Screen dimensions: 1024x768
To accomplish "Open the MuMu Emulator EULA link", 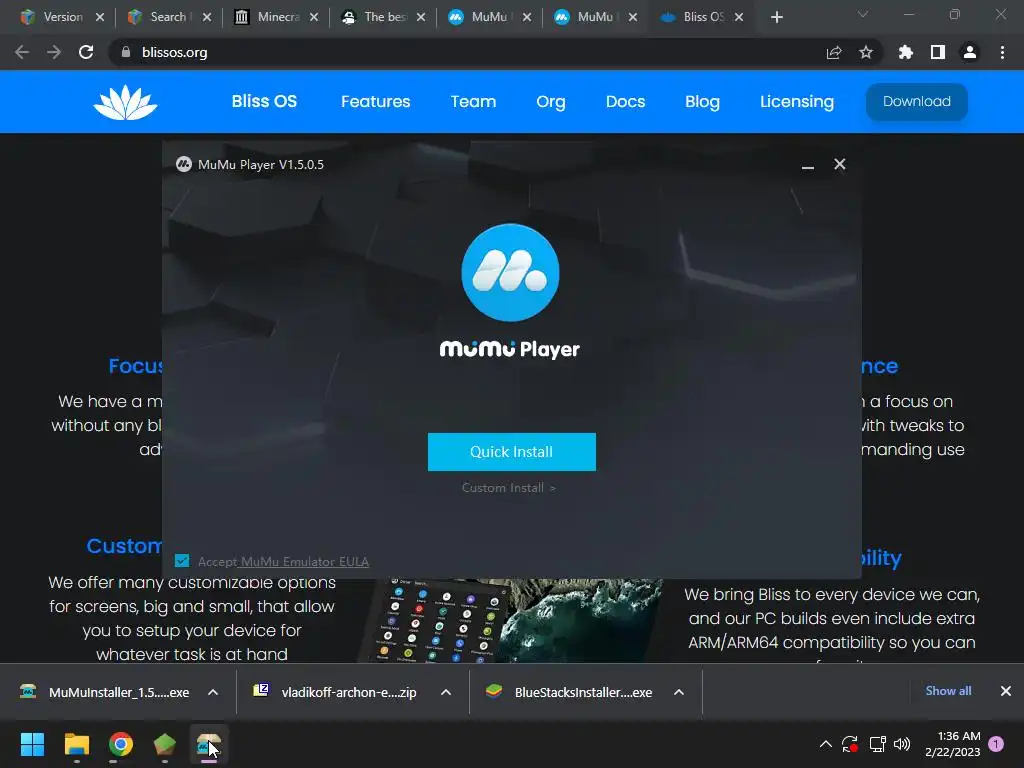I will (x=304, y=561).
